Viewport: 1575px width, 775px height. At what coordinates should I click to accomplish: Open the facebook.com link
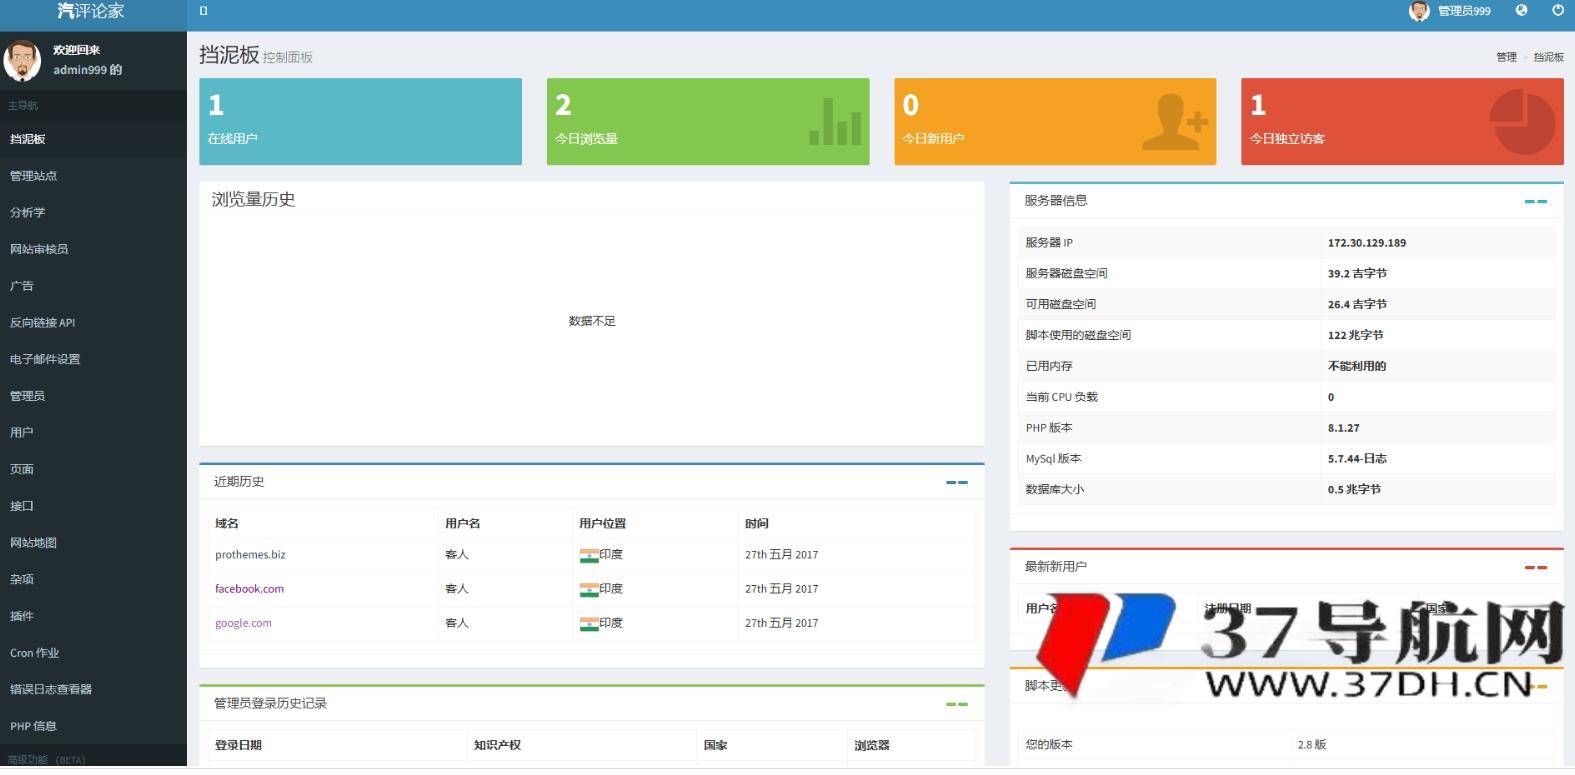pyautogui.click(x=249, y=589)
